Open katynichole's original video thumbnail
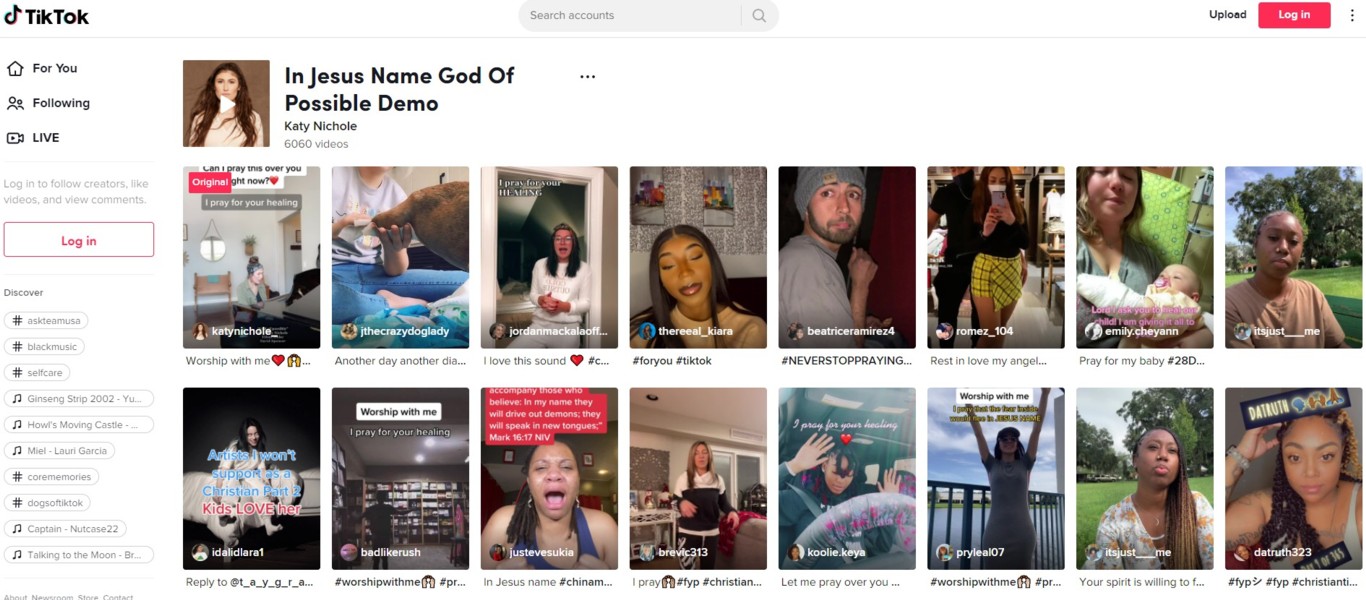Screen dimensions: 1366x600 tap(251, 257)
